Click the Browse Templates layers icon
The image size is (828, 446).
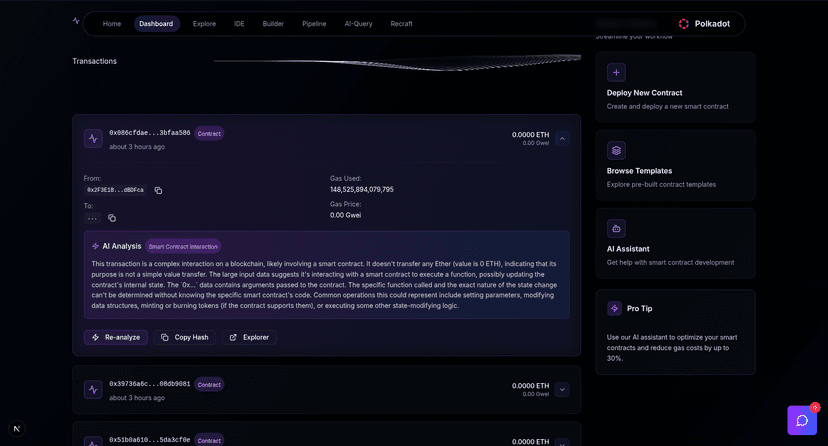pos(616,150)
